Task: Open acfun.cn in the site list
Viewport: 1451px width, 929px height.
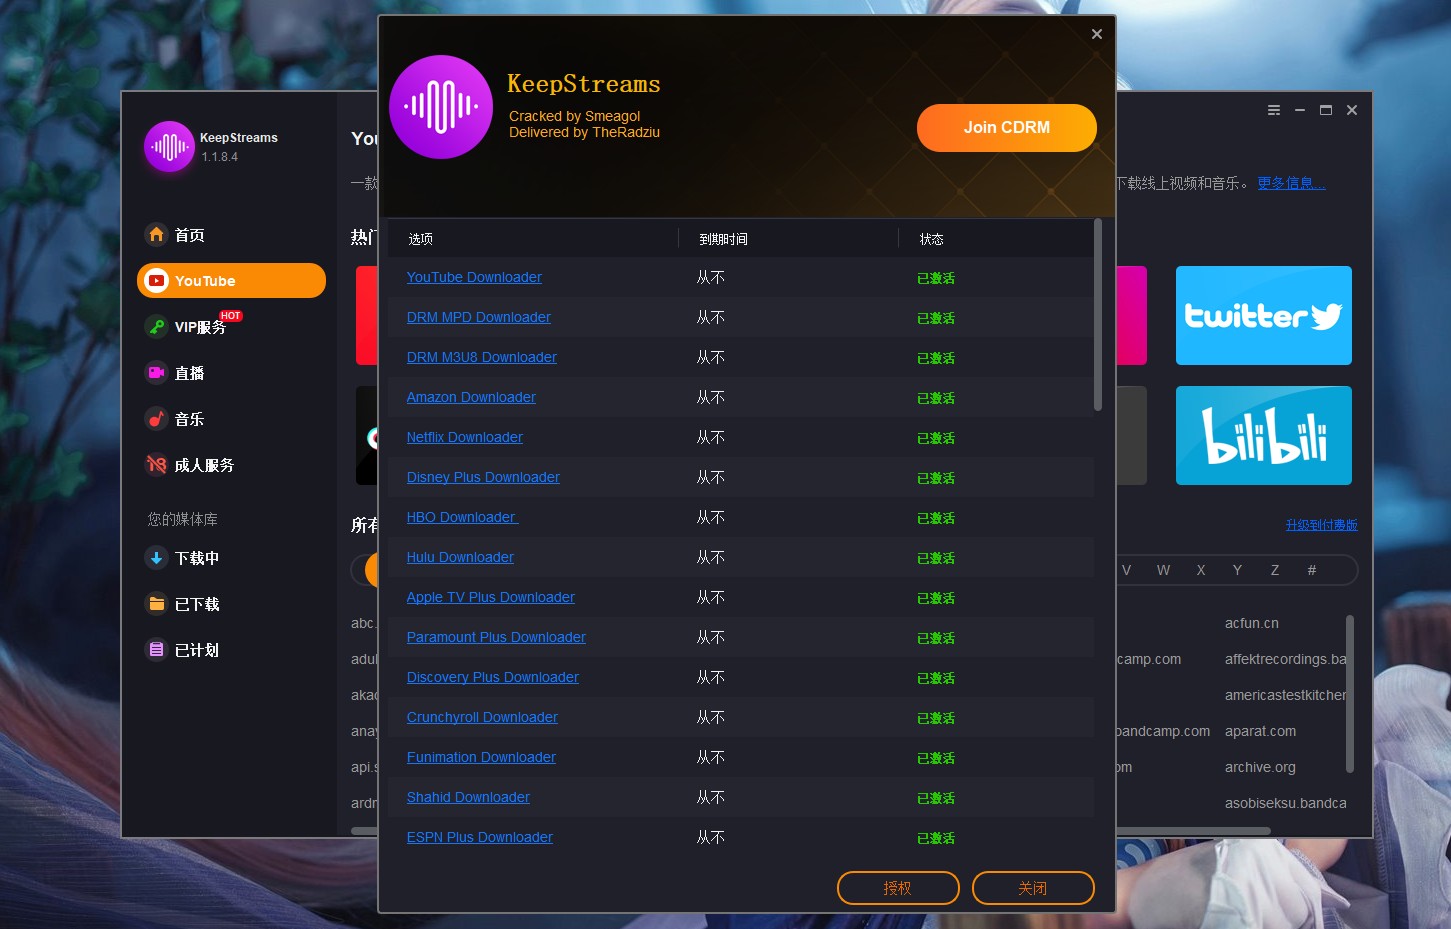Action: point(1252,623)
